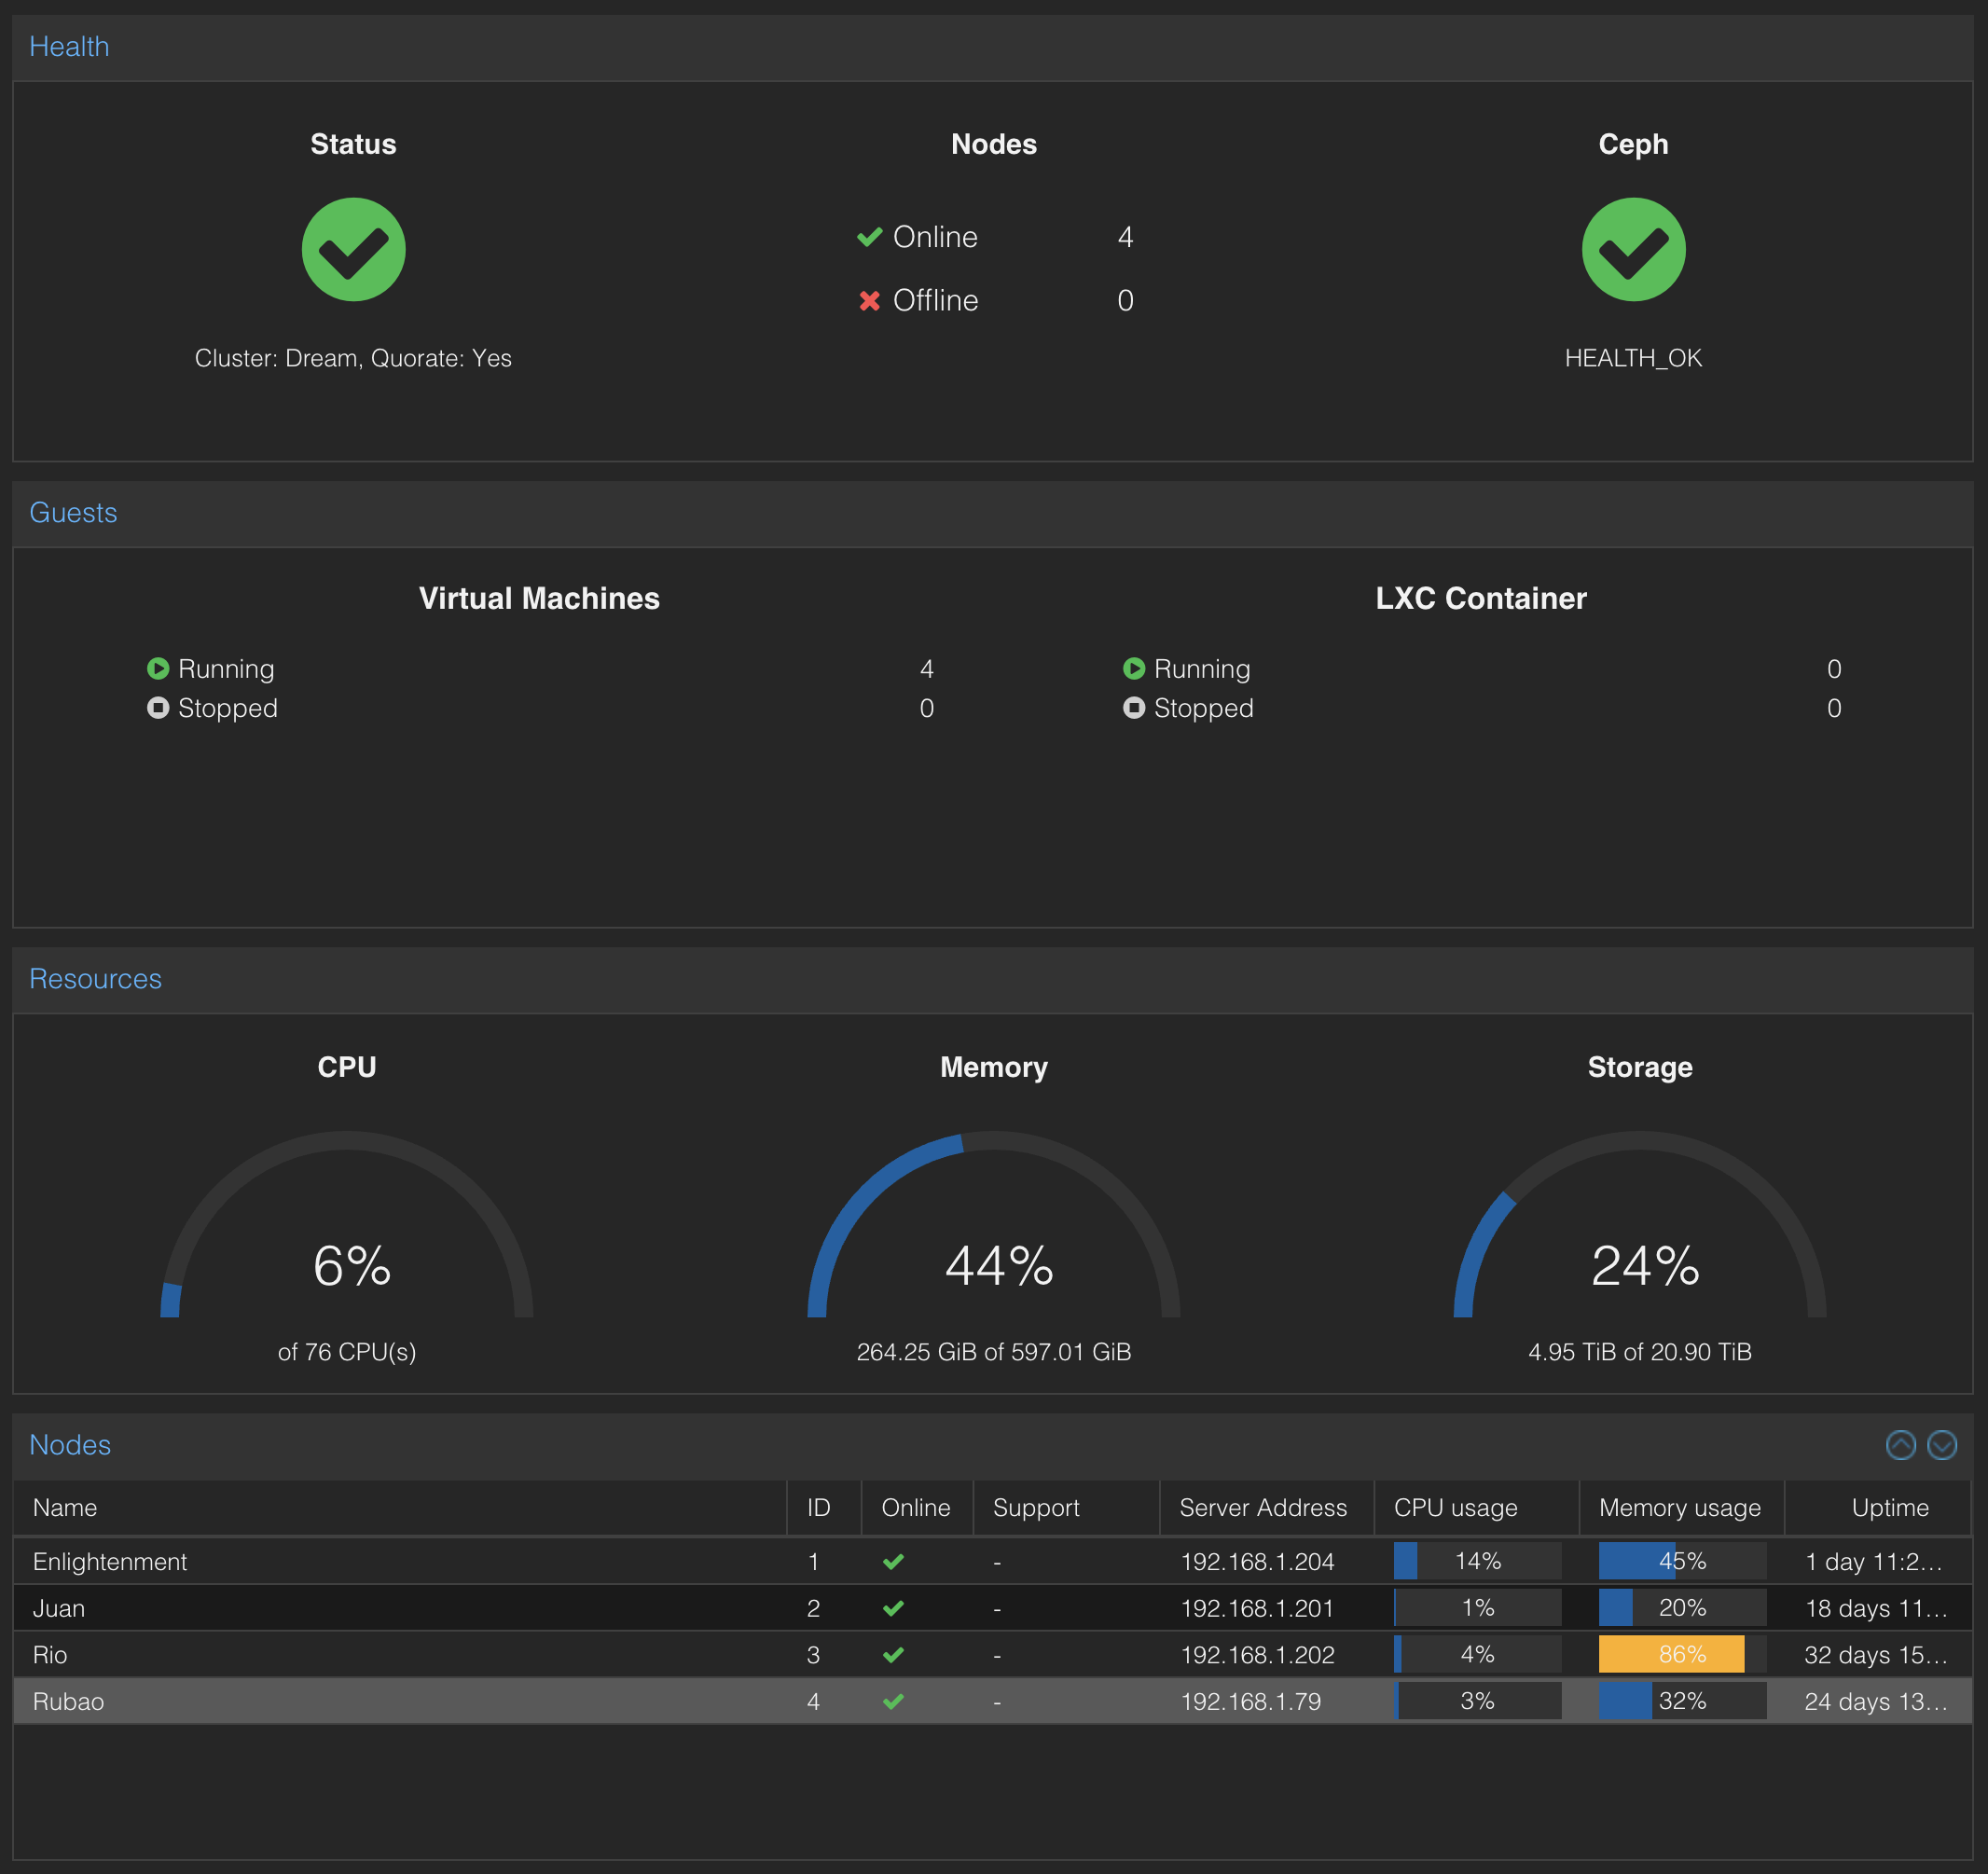Click the Status green checkmark icon

click(x=353, y=249)
